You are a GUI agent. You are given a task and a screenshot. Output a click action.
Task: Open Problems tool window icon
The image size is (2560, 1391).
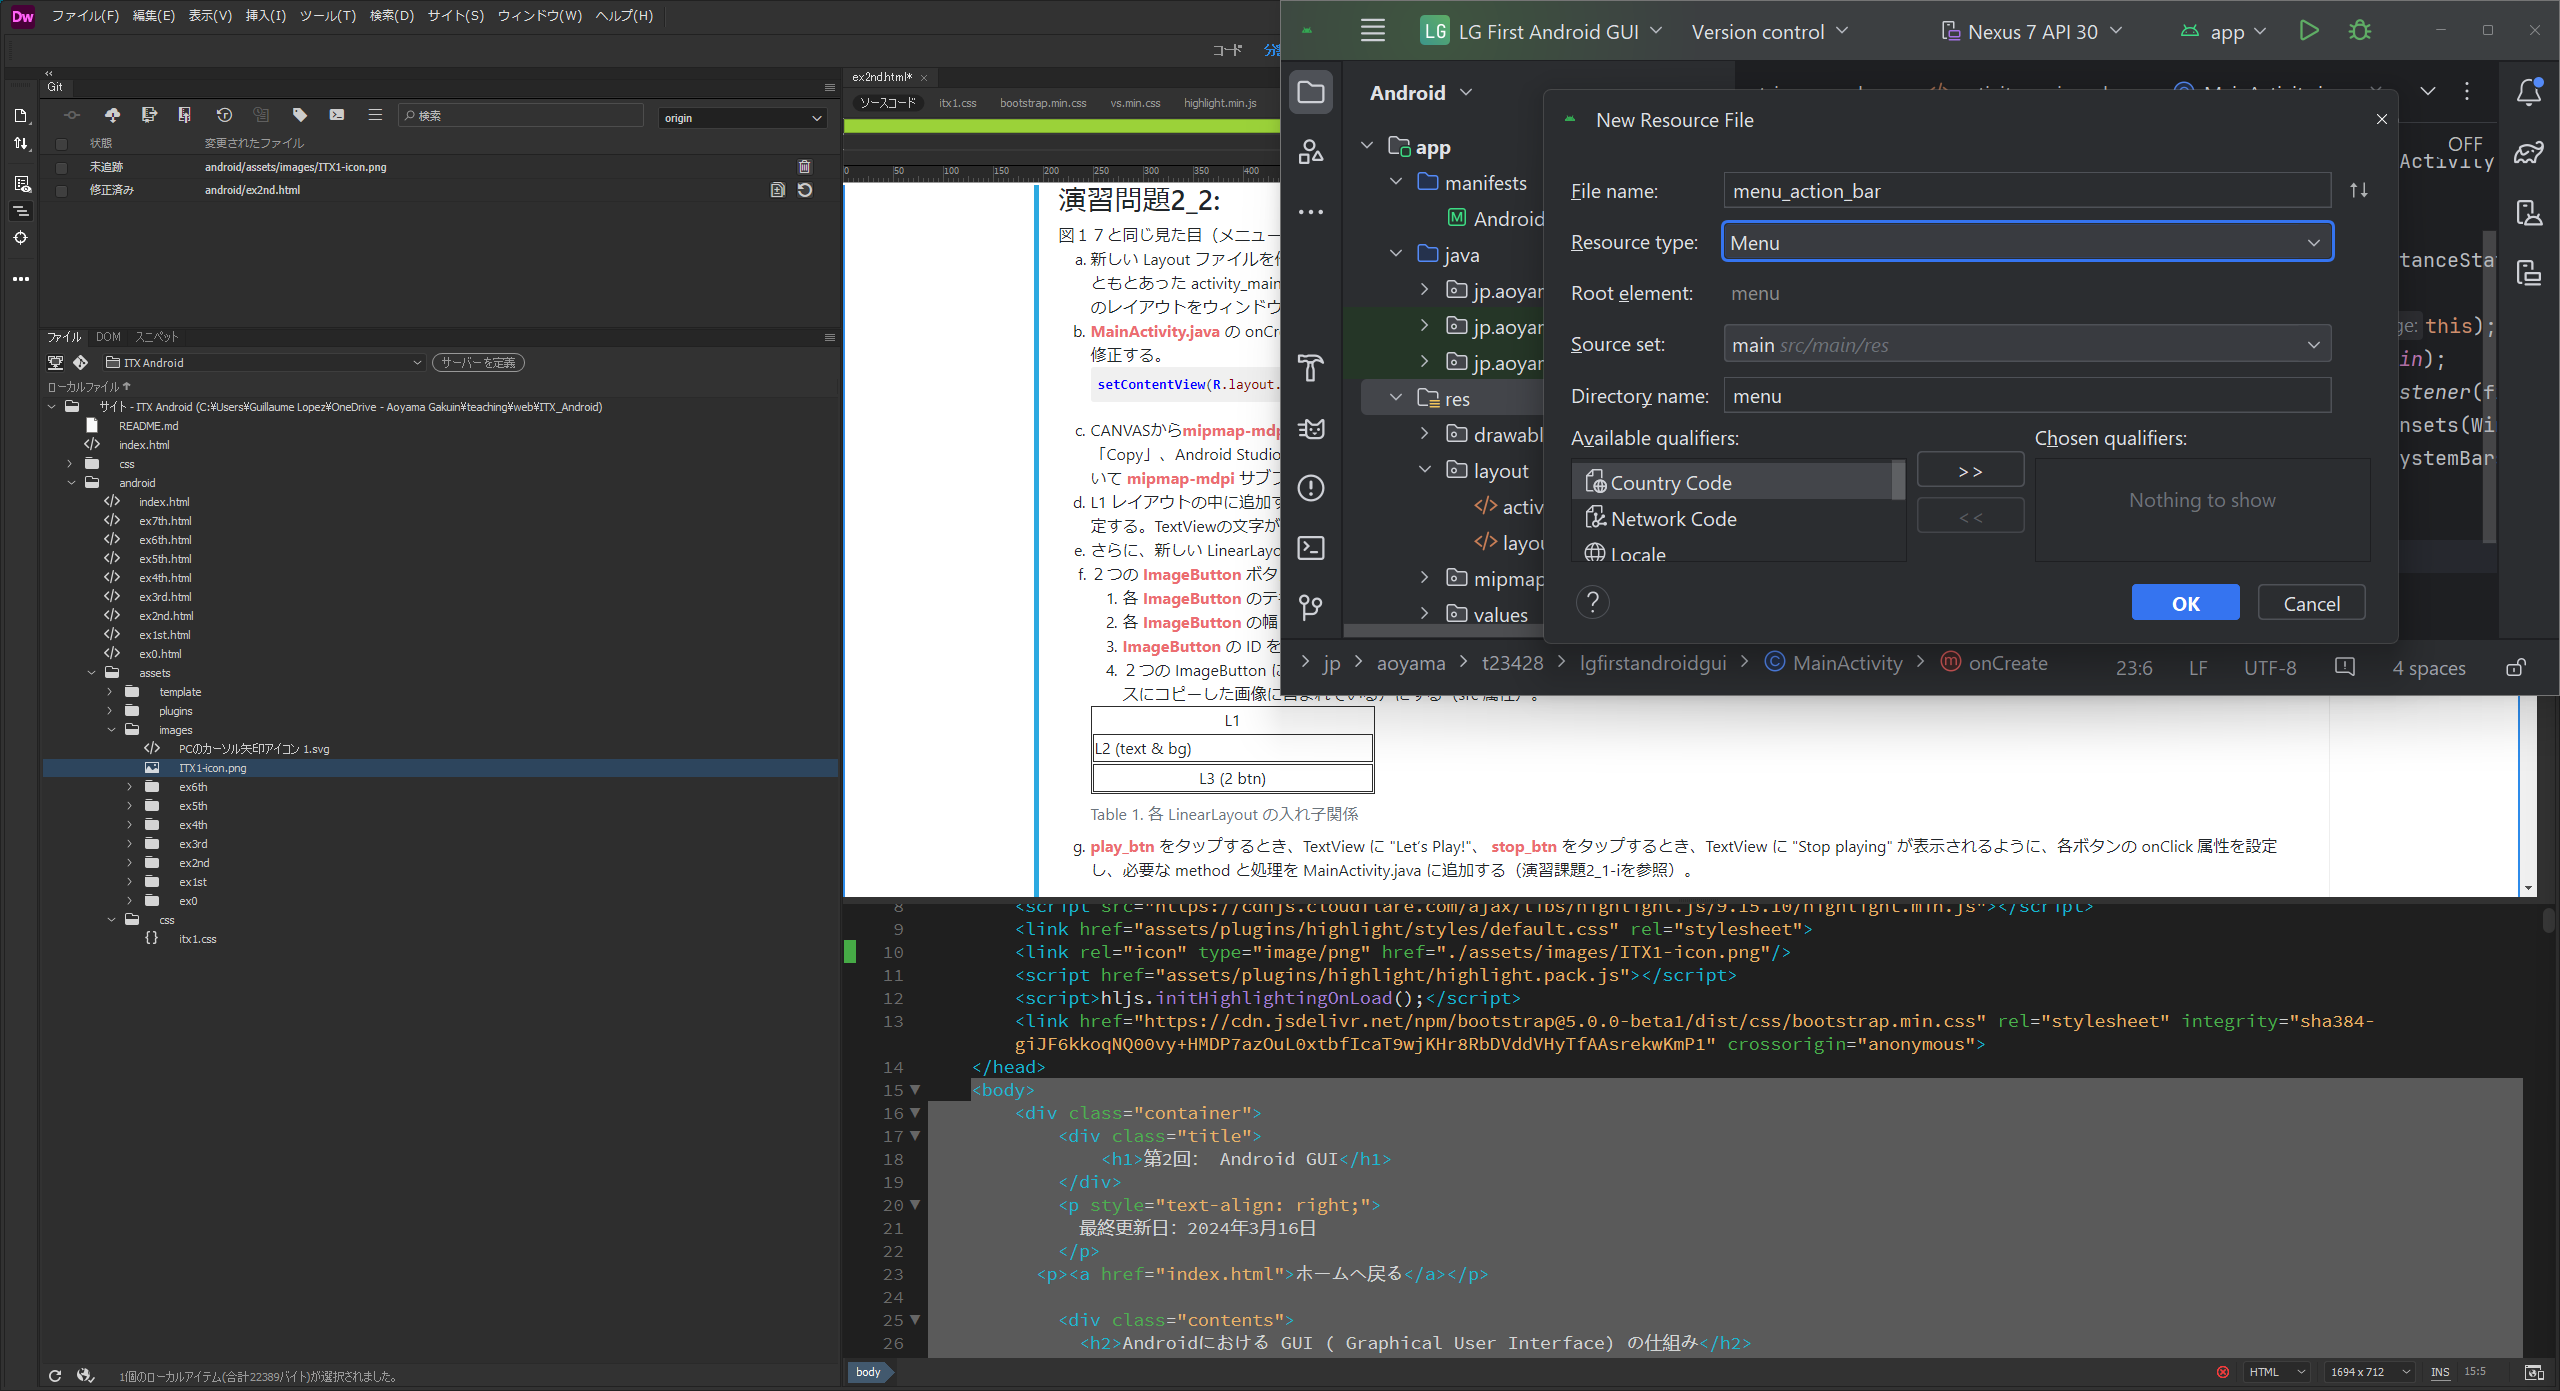point(1311,488)
